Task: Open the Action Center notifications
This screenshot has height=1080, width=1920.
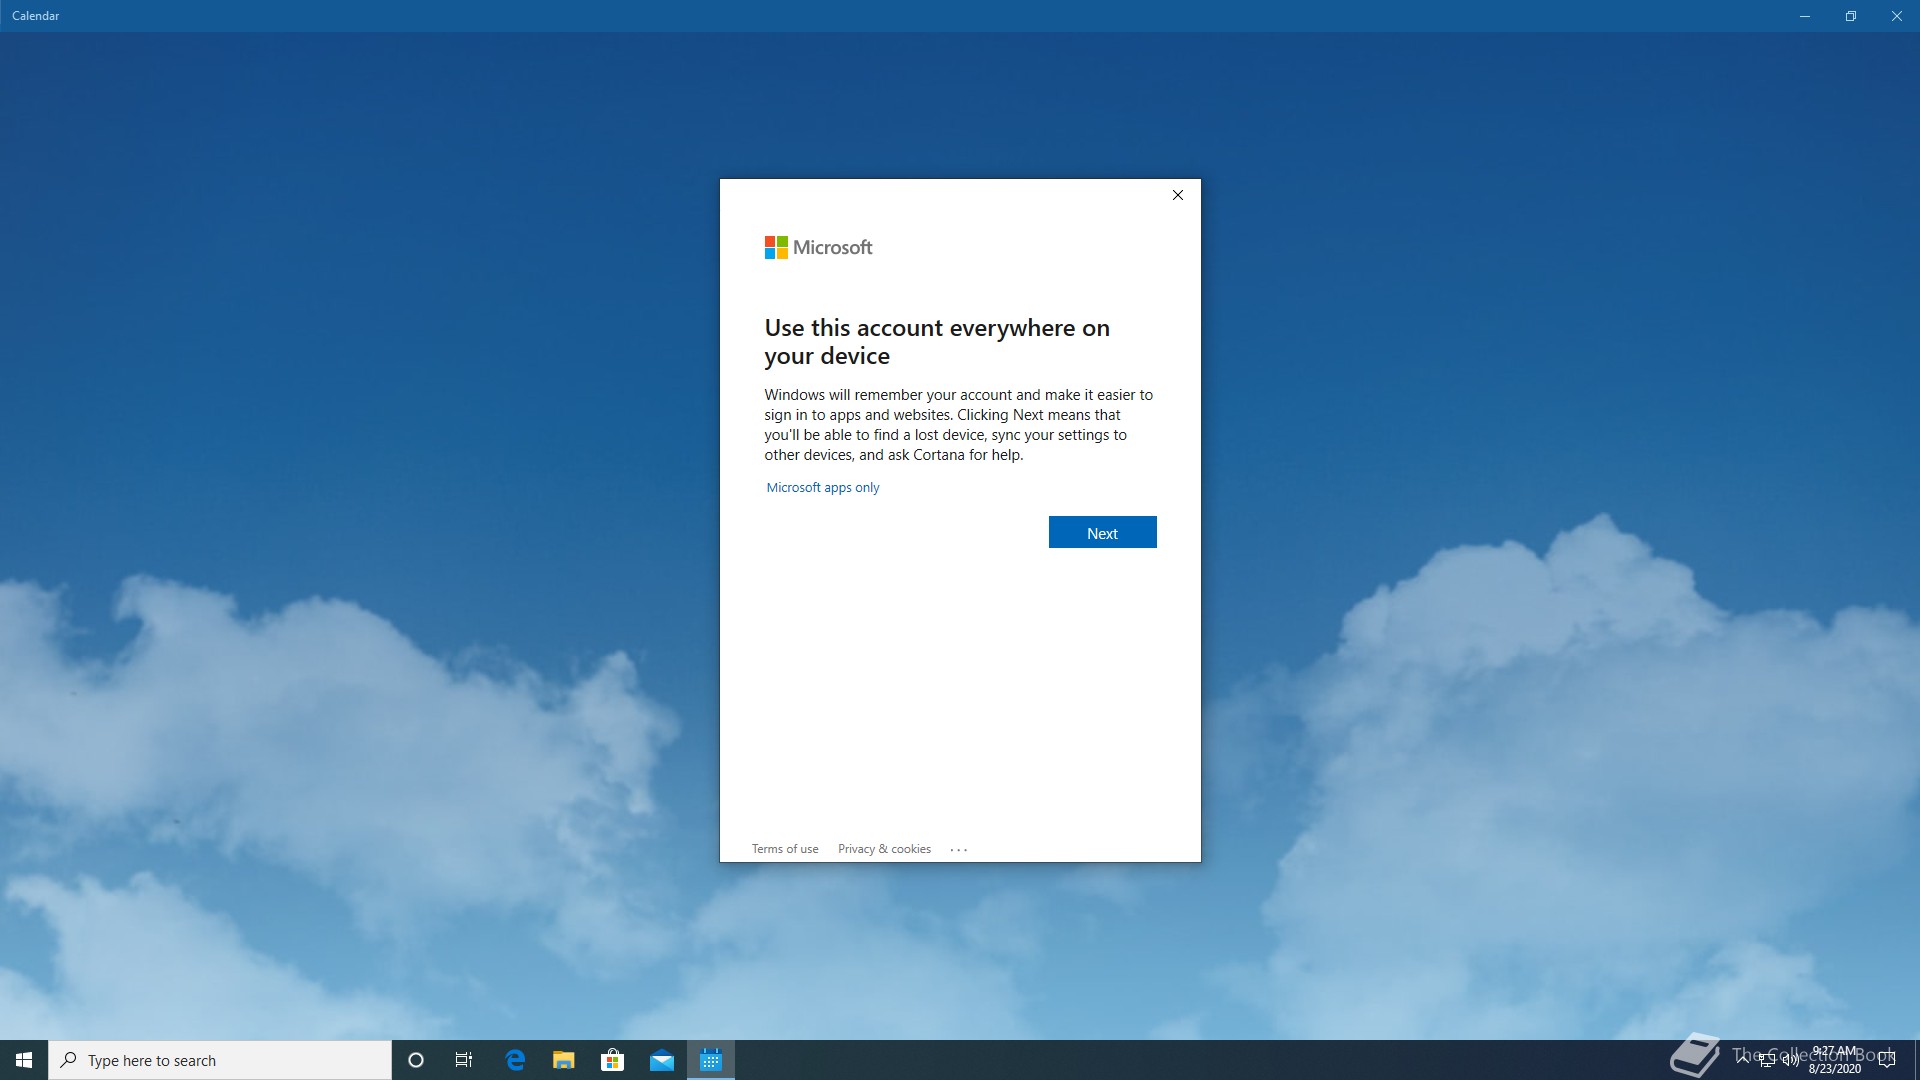Action: coord(1887,1060)
